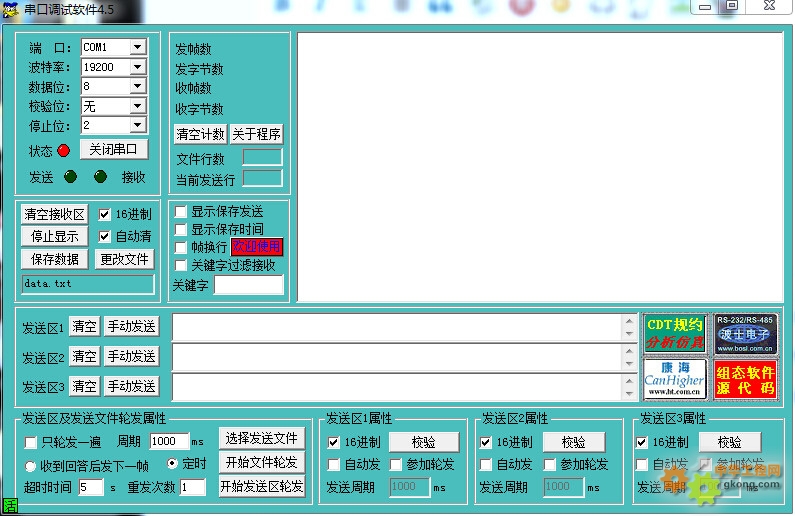The image size is (795, 516).
Task: Enable 显示保存发送 checkbox
Action: 180,211
